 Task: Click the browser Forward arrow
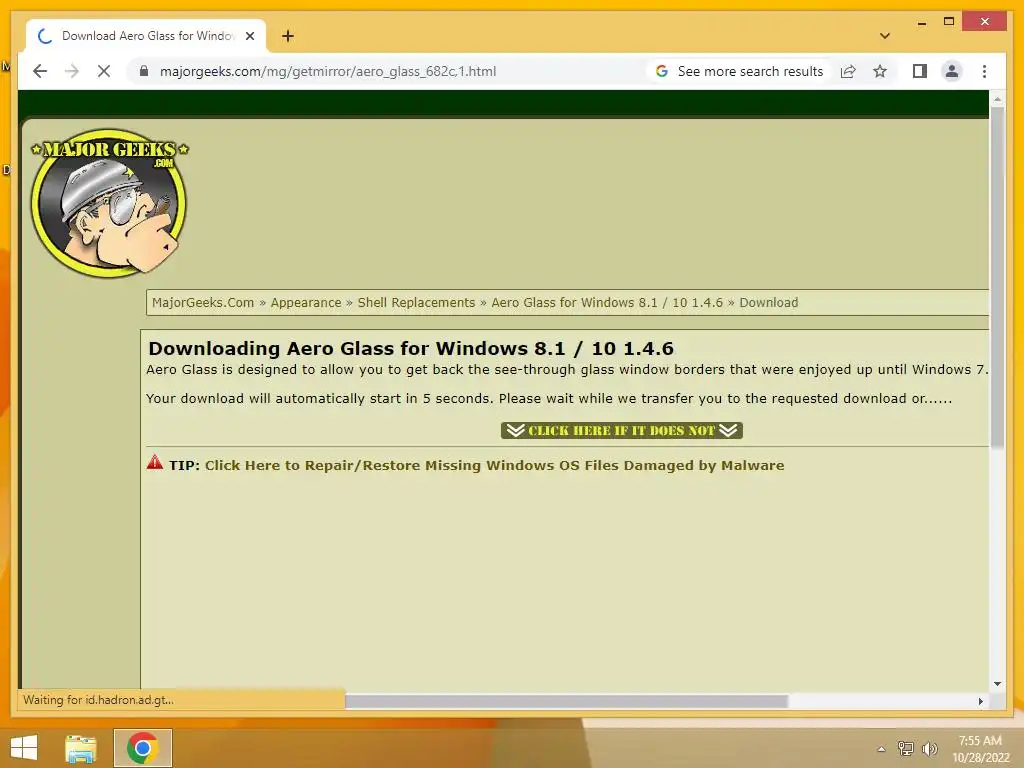[72, 71]
